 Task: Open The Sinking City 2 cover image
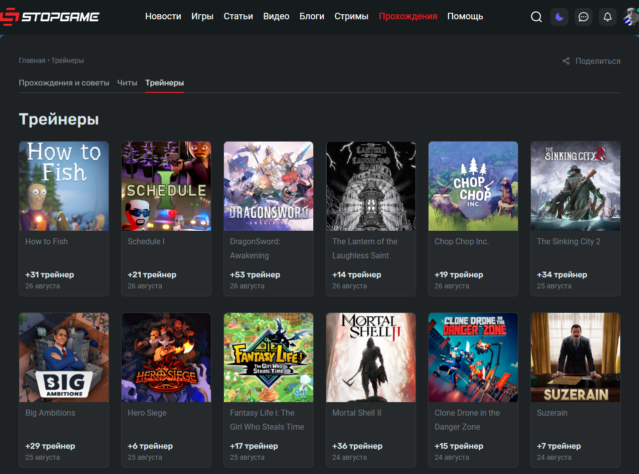click(575, 186)
